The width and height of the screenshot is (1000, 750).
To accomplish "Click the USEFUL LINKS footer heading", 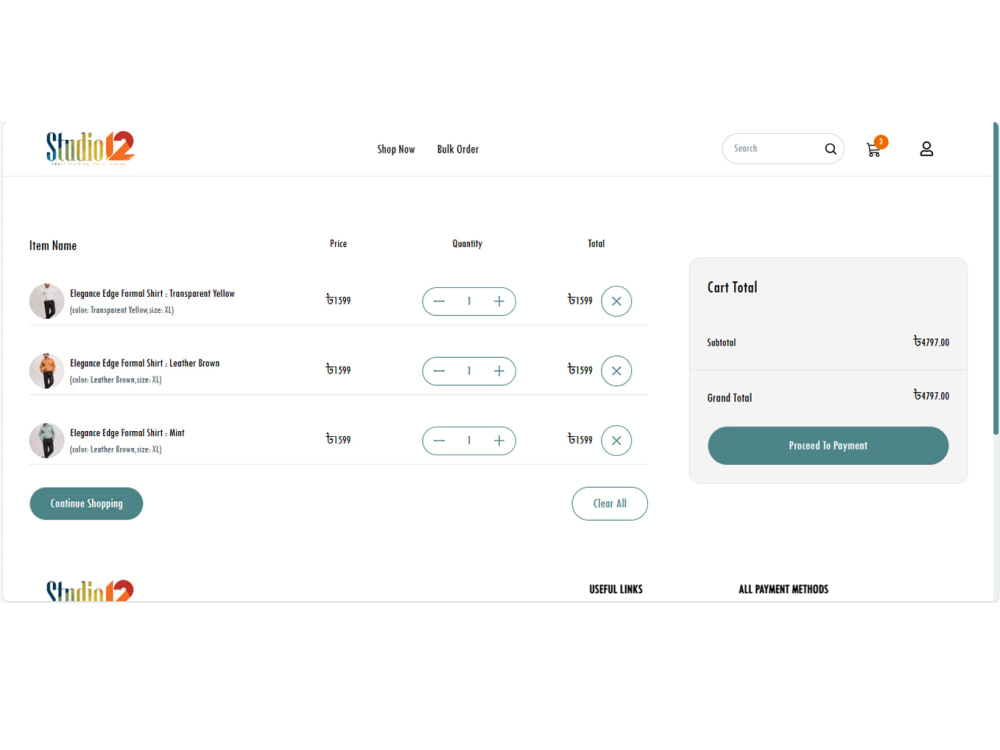I will pos(615,589).
